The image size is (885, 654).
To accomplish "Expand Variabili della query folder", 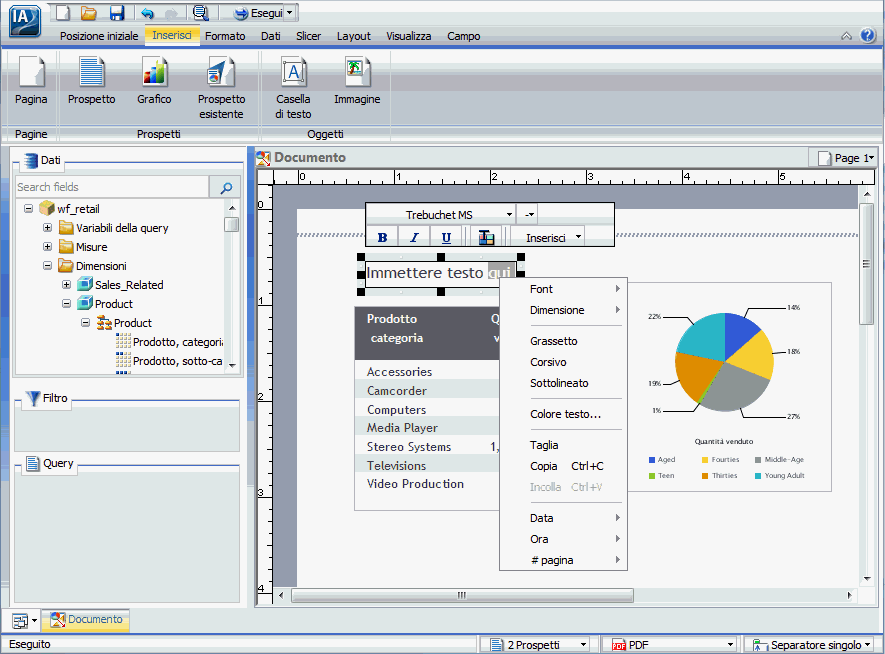I will (x=47, y=228).
